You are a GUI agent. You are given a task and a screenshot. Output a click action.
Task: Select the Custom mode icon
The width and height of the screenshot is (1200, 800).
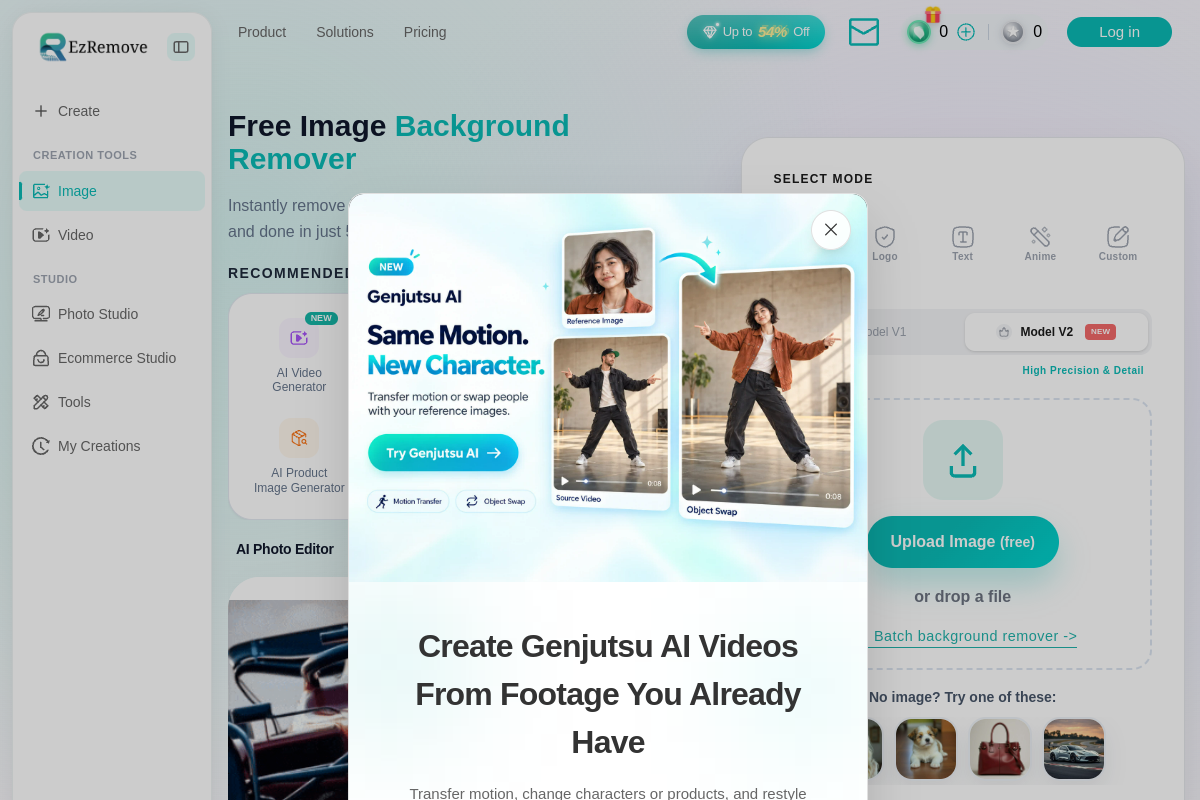click(x=1118, y=243)
